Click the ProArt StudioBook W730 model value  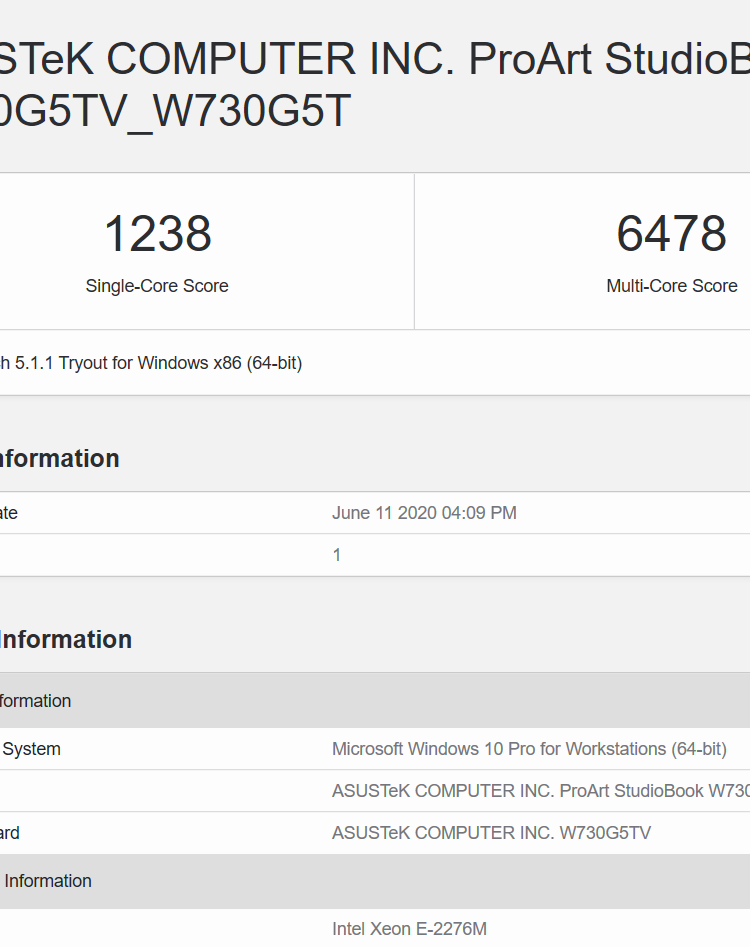click(x=540, y=791)
